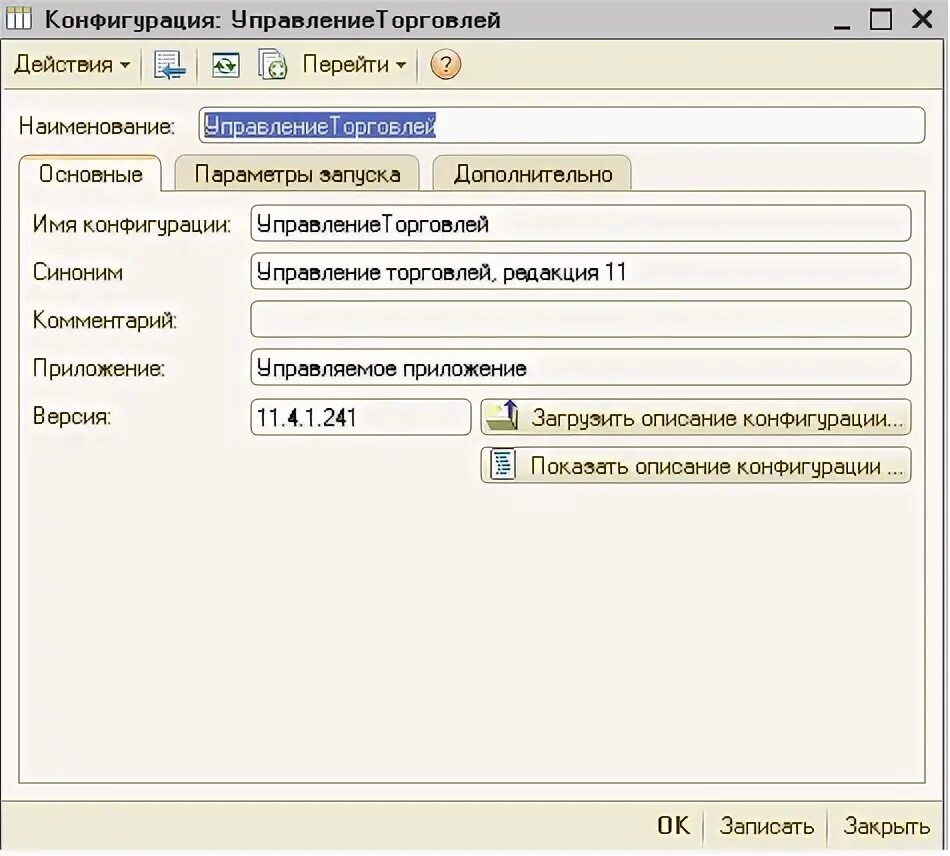Click the empty Комментарий field
This screenshot has height=856, width=950.
click(x=580, y=319)
